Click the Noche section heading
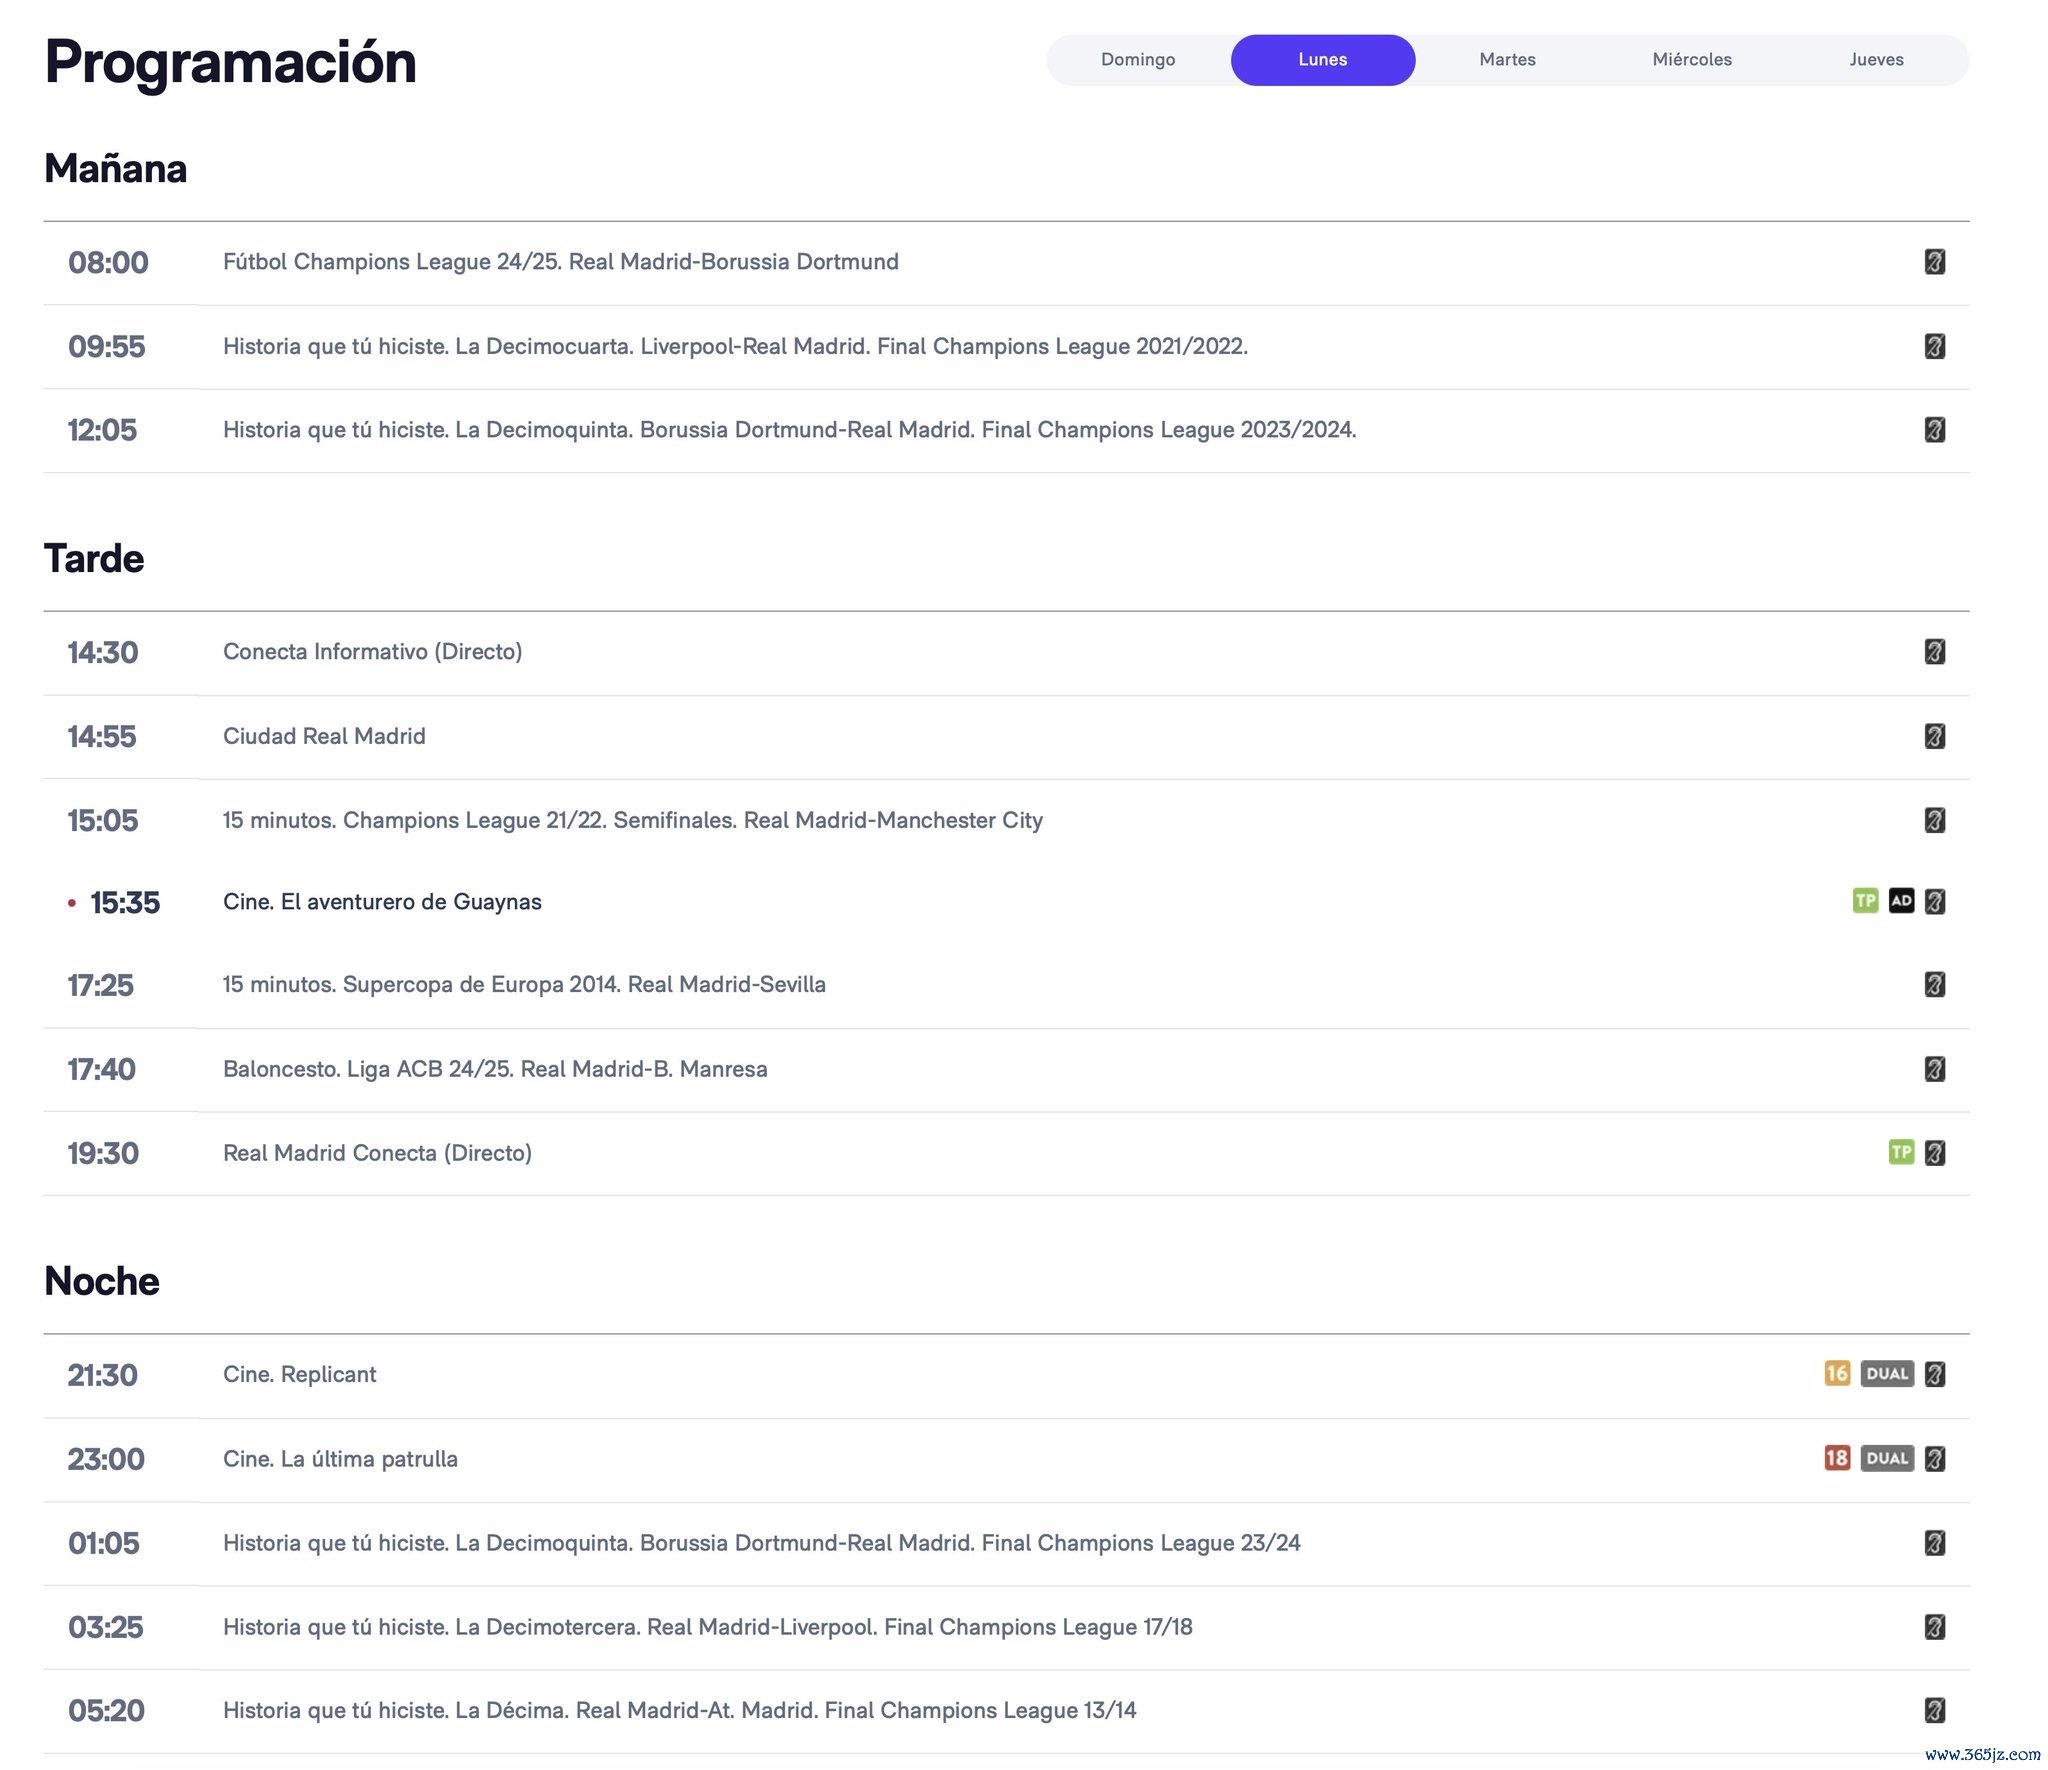 point(101,1281)
